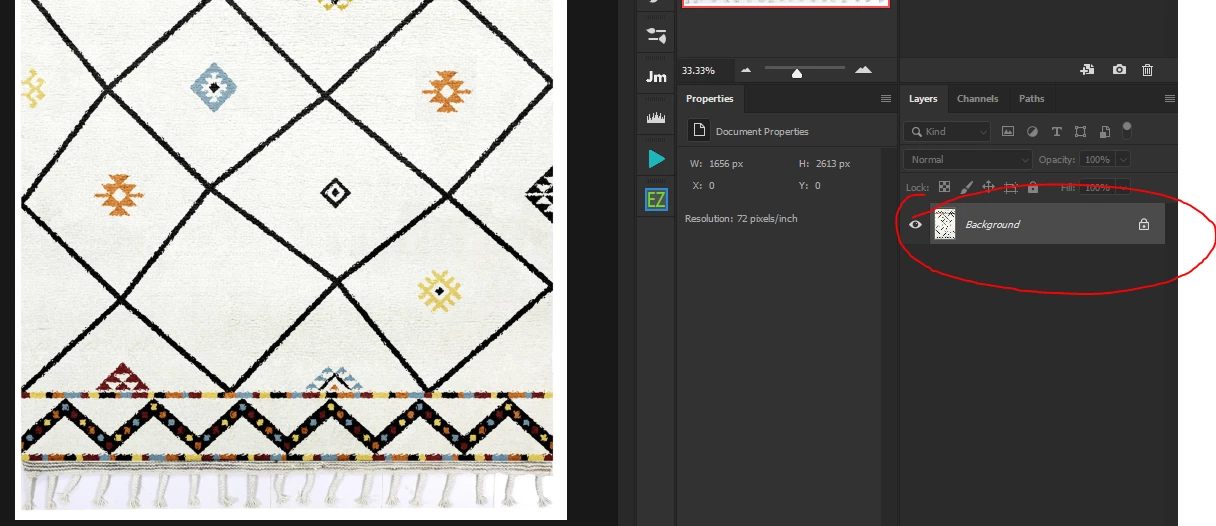Click the Document Properties page icon

coord(699,131)
